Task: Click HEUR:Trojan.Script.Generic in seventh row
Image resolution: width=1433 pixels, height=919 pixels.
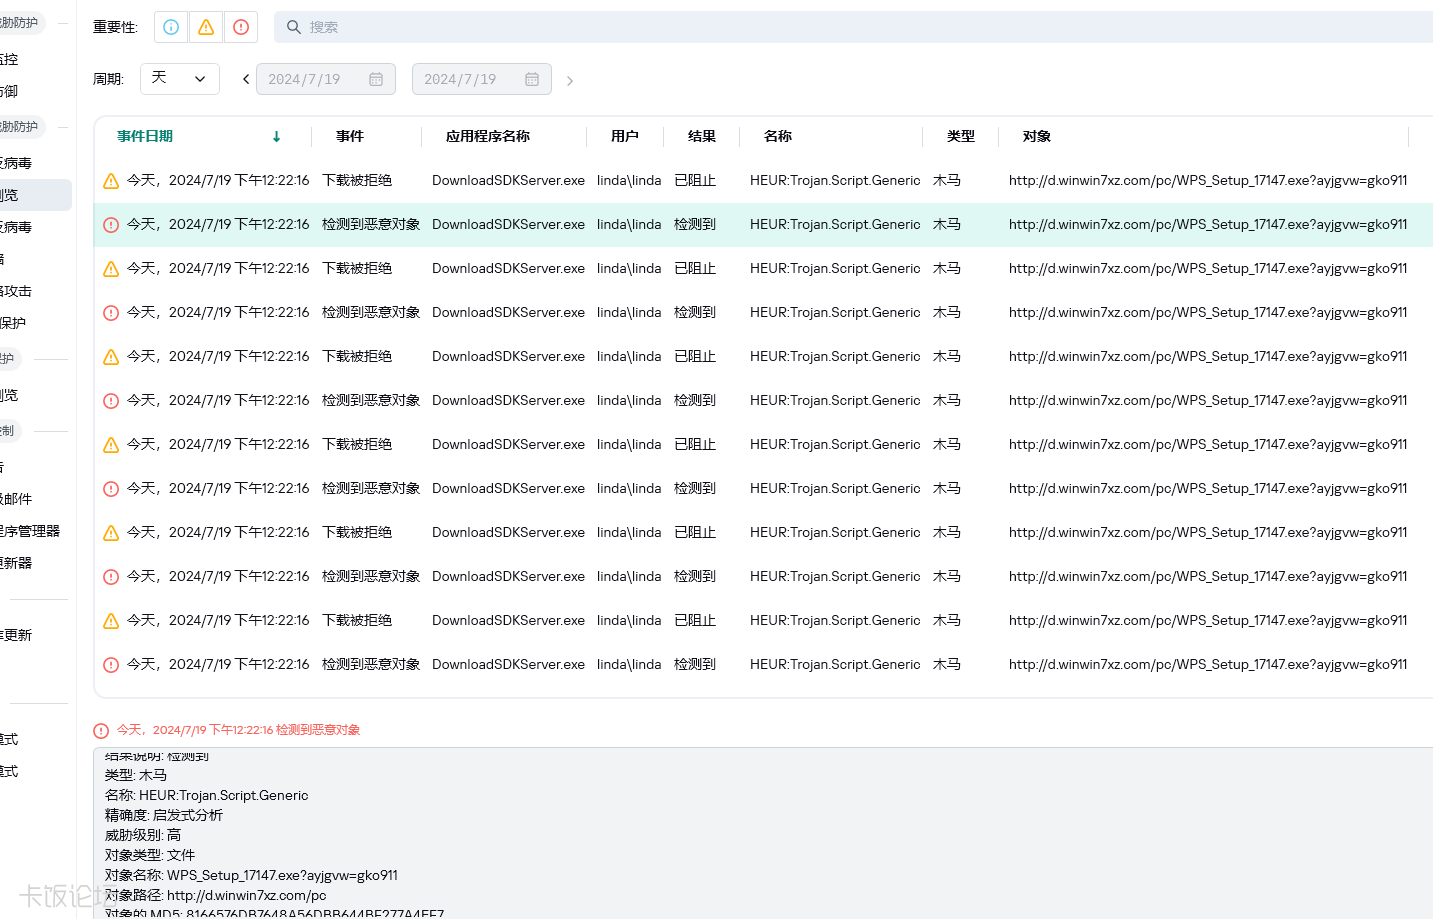Action: (835, 444)
